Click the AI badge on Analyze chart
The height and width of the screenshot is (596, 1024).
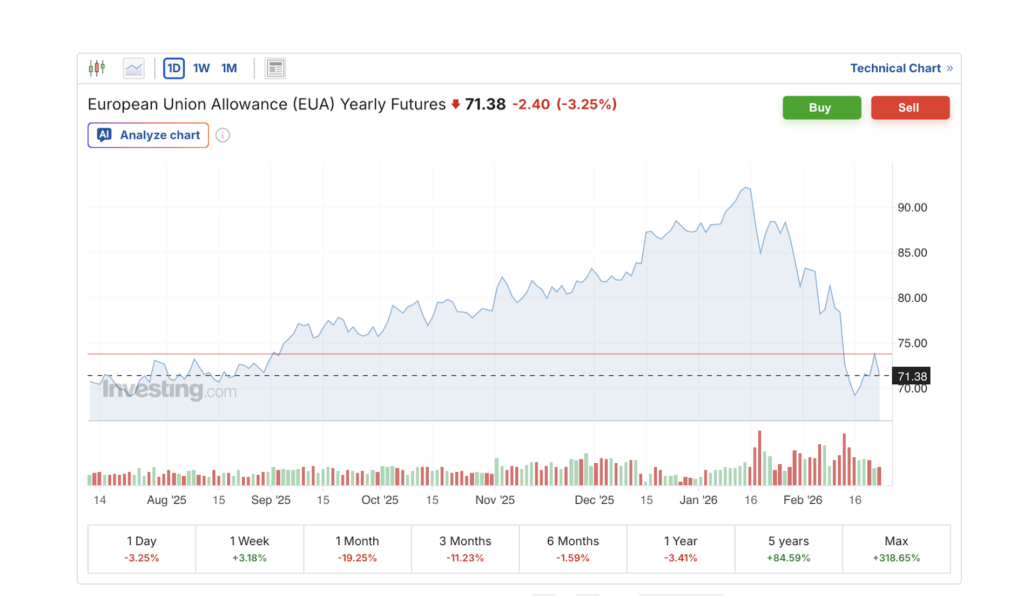104,135
